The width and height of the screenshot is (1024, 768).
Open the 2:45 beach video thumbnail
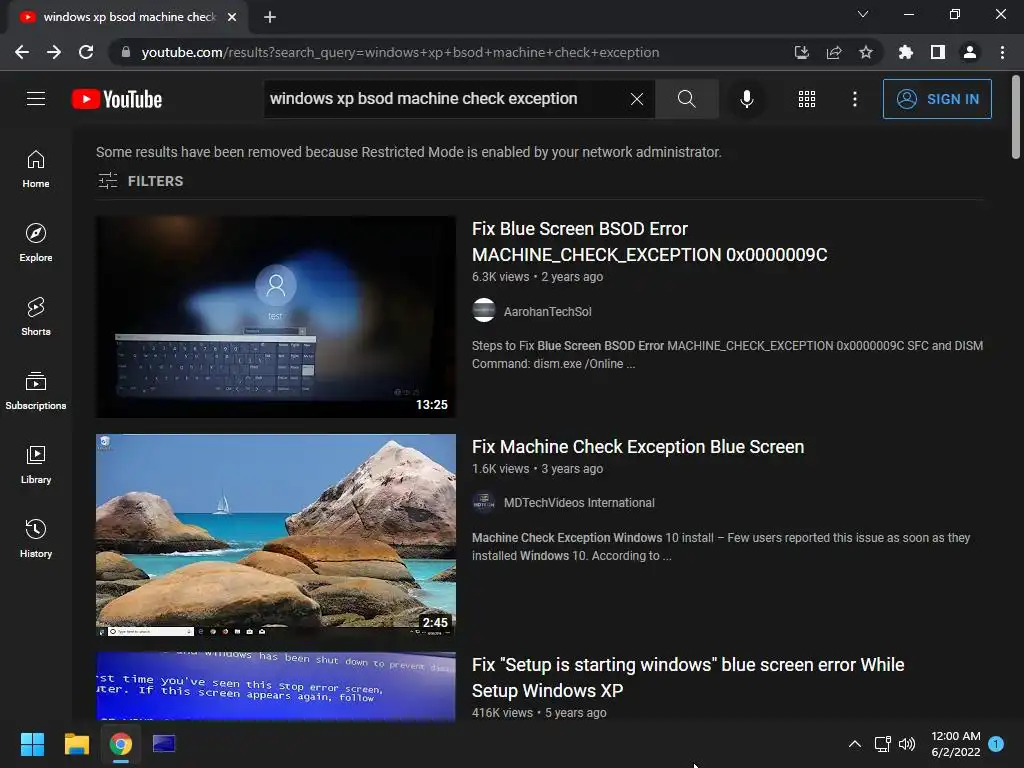point(276,535)
